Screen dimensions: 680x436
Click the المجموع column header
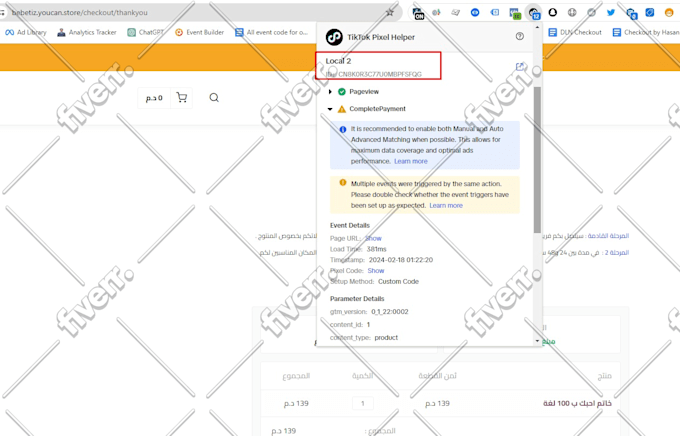click(296, 376)
